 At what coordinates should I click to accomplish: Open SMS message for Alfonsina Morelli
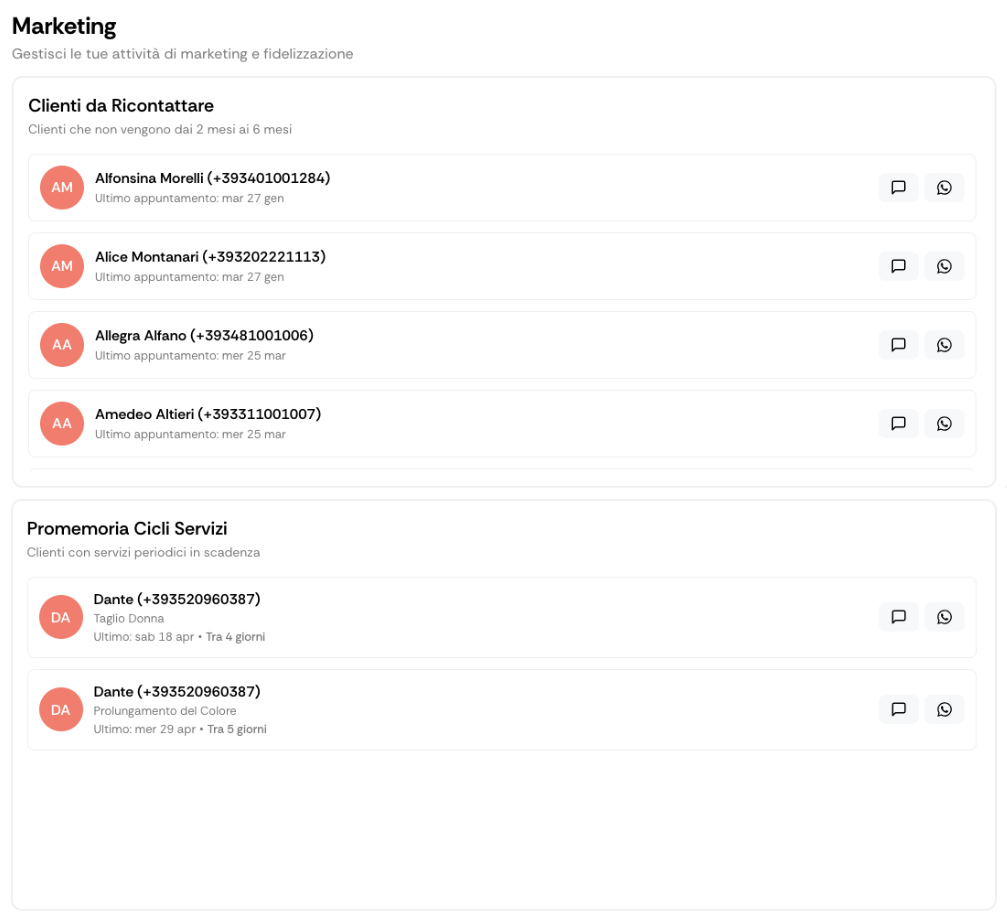pyautogui.click(x=898, y=187)
